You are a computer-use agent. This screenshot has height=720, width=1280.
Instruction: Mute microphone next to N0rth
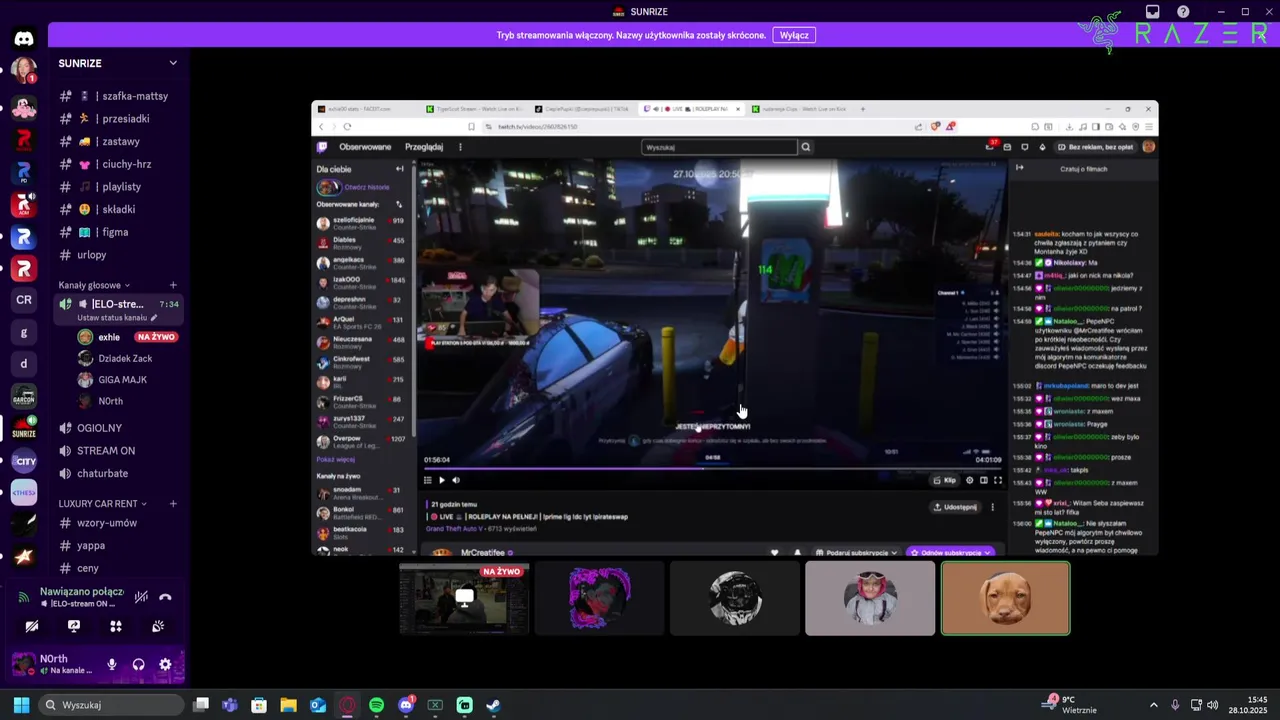(112, 664)
